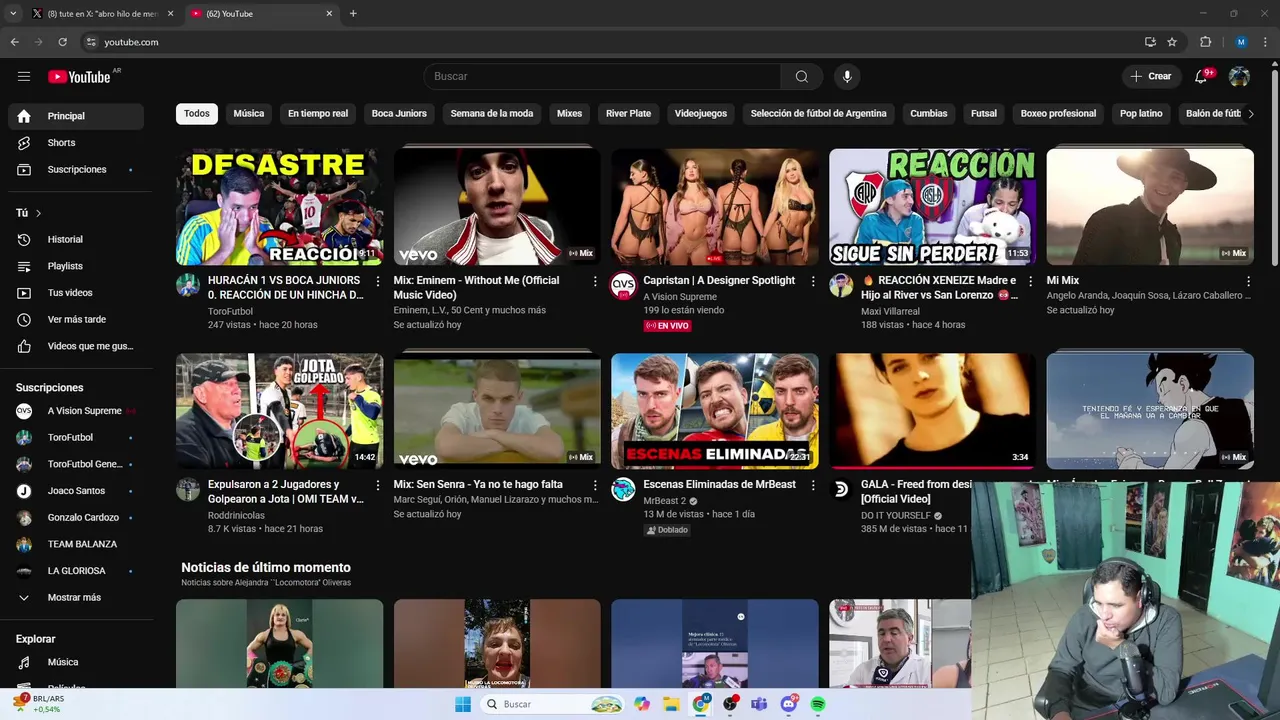
Task: Open the GALA Freed from desire thumbnail
Action: 932,411
